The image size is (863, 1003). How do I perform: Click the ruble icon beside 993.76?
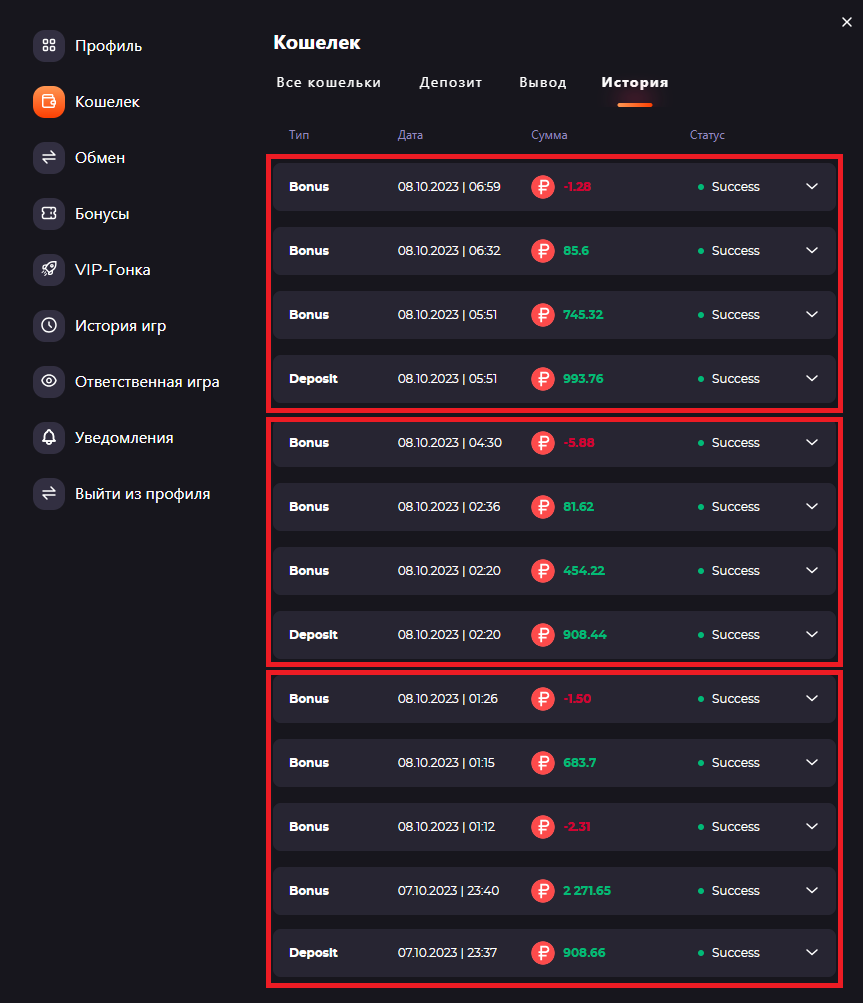coord(542,379)
